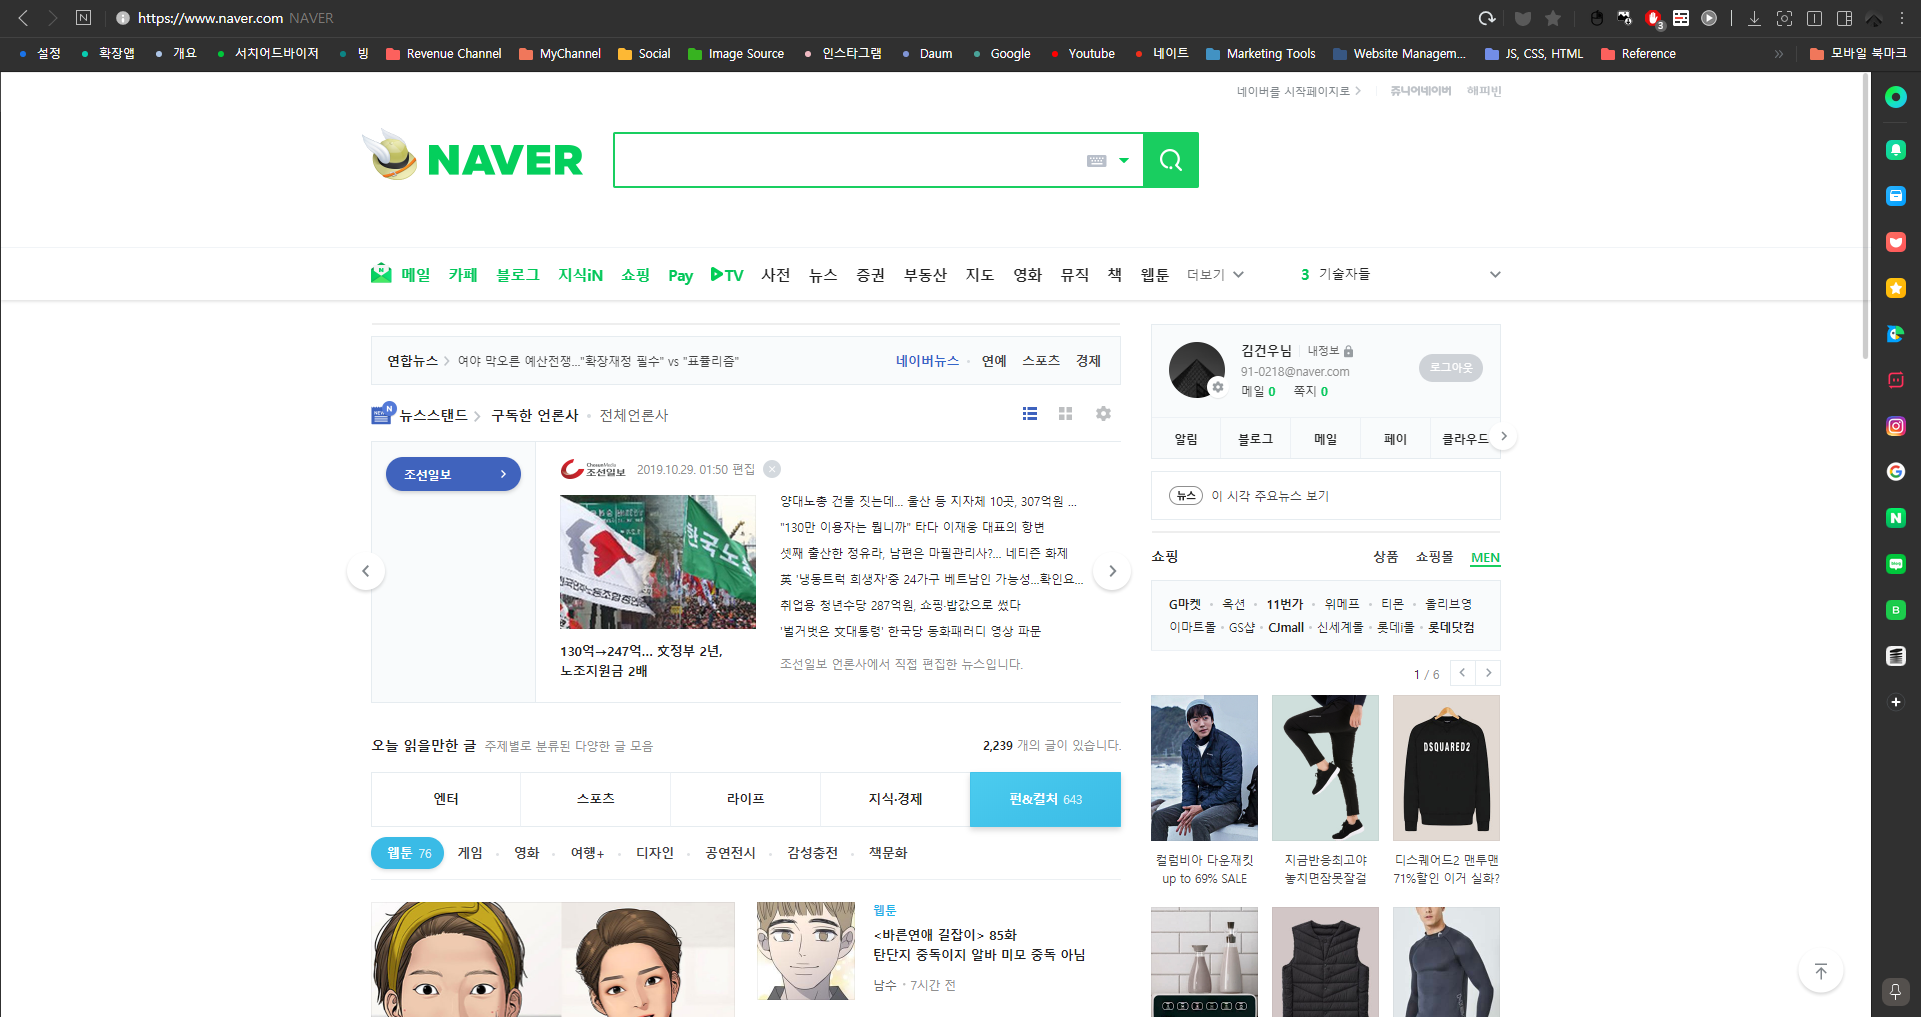Add a new sidebar app with plus icon
Image resolution: width=1921 pixels, height=1017 pixels.
pos(1895,702)
